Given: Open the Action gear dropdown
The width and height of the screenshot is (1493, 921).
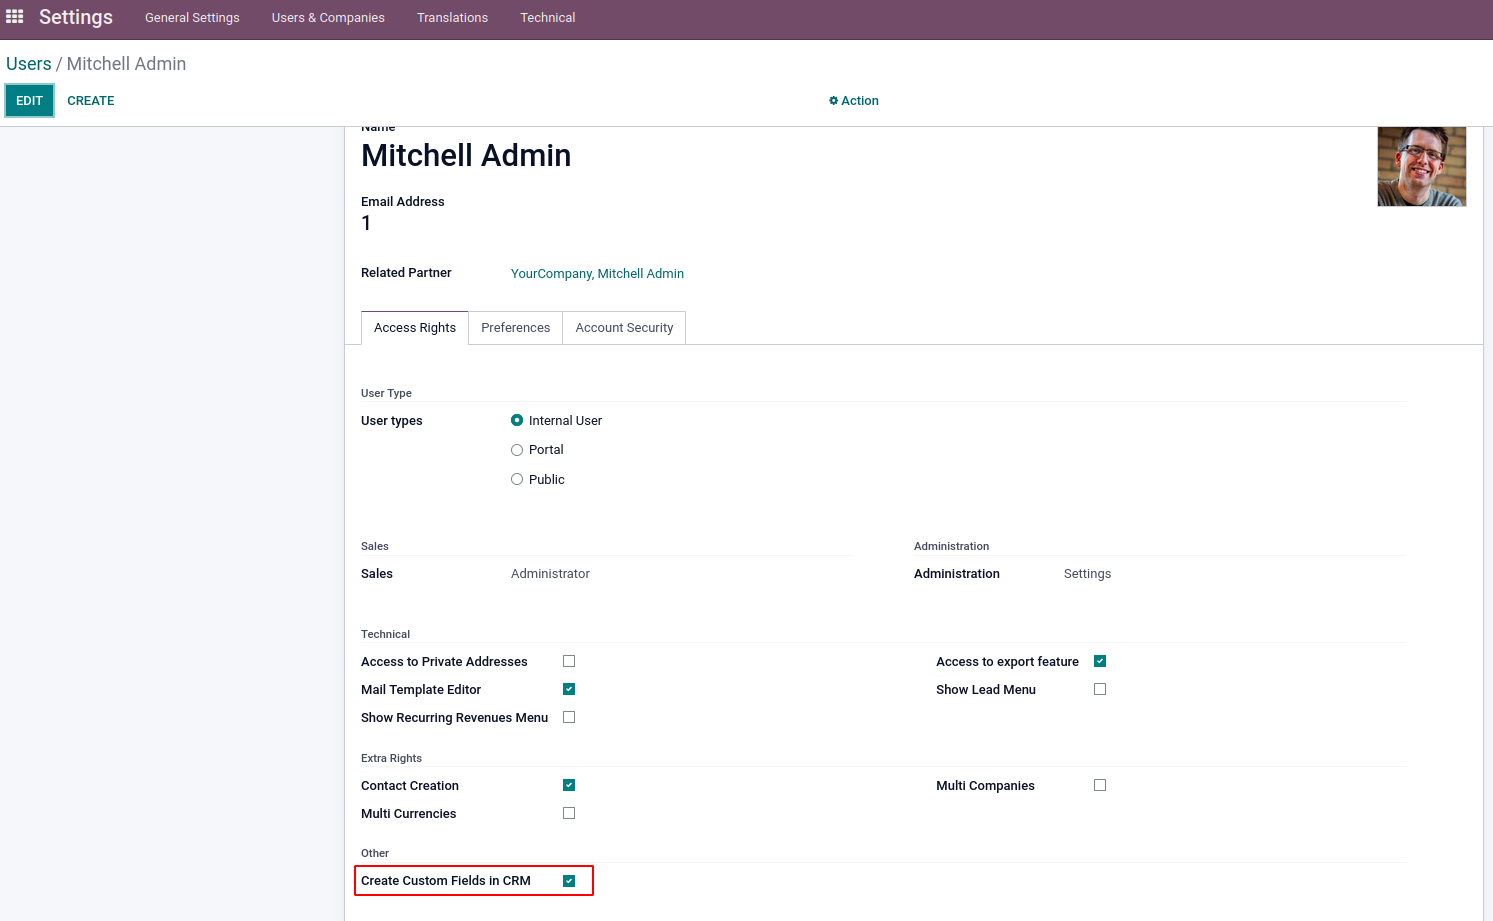Looking at the screenshot, I should pyautogui.click(x=854, y=101).
